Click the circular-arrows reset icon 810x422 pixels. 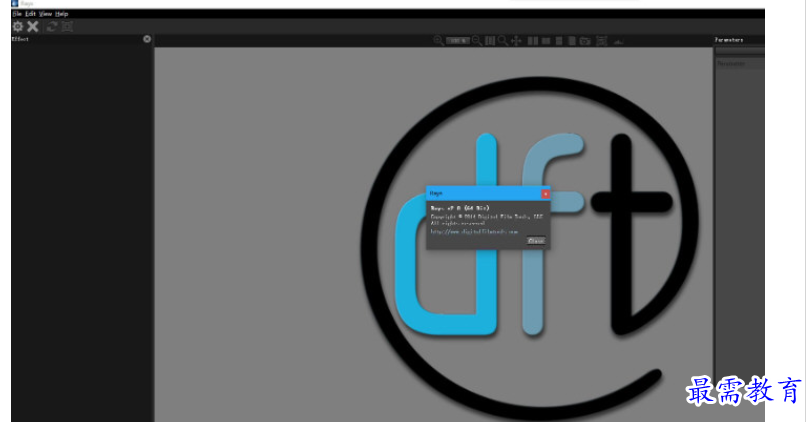click(51, 26)
